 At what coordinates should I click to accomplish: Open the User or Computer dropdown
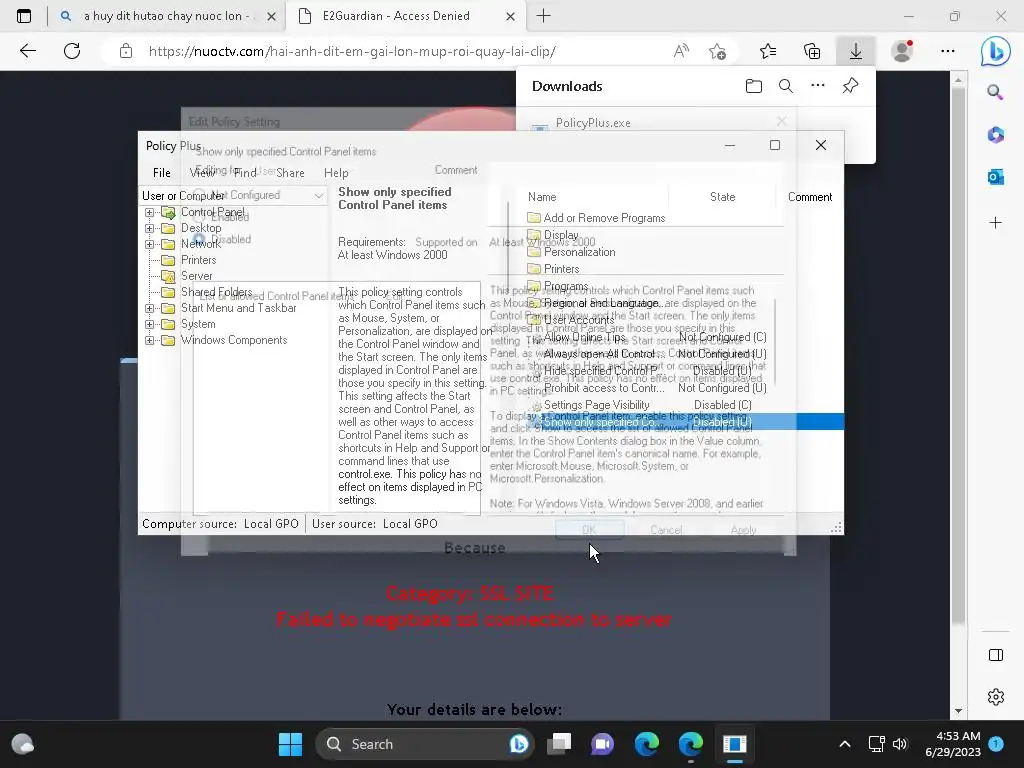pos(233,195)
